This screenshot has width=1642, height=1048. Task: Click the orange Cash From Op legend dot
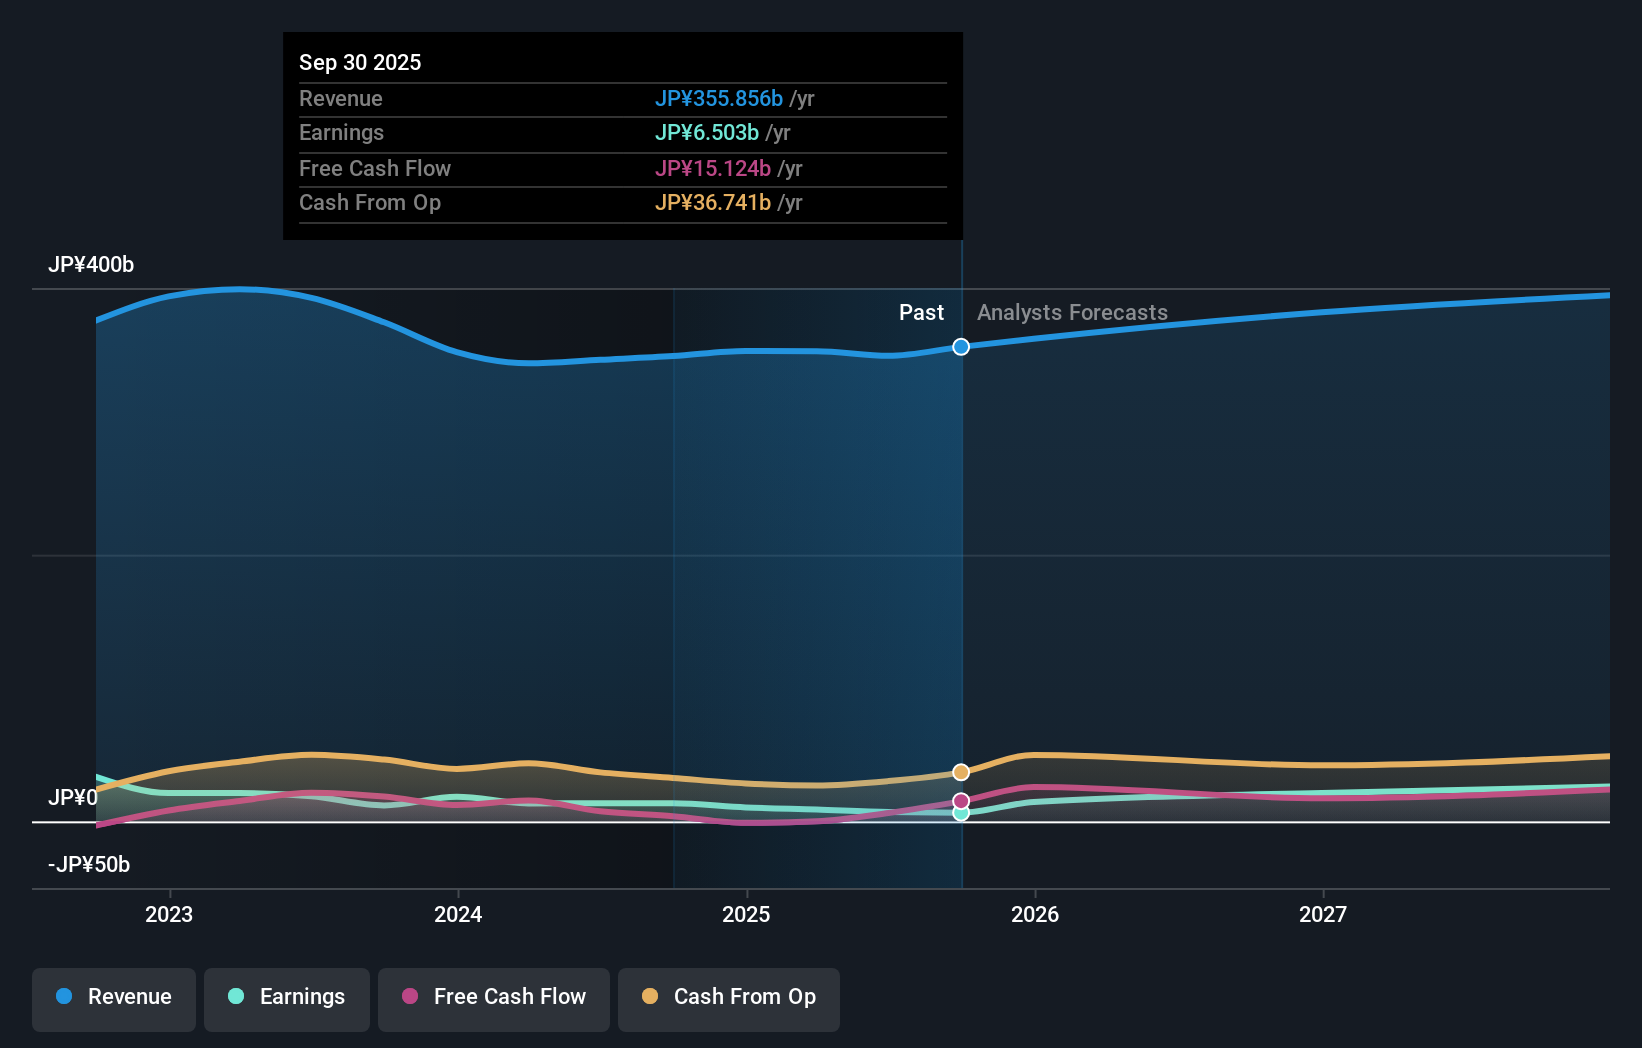(x=650, y=996)
